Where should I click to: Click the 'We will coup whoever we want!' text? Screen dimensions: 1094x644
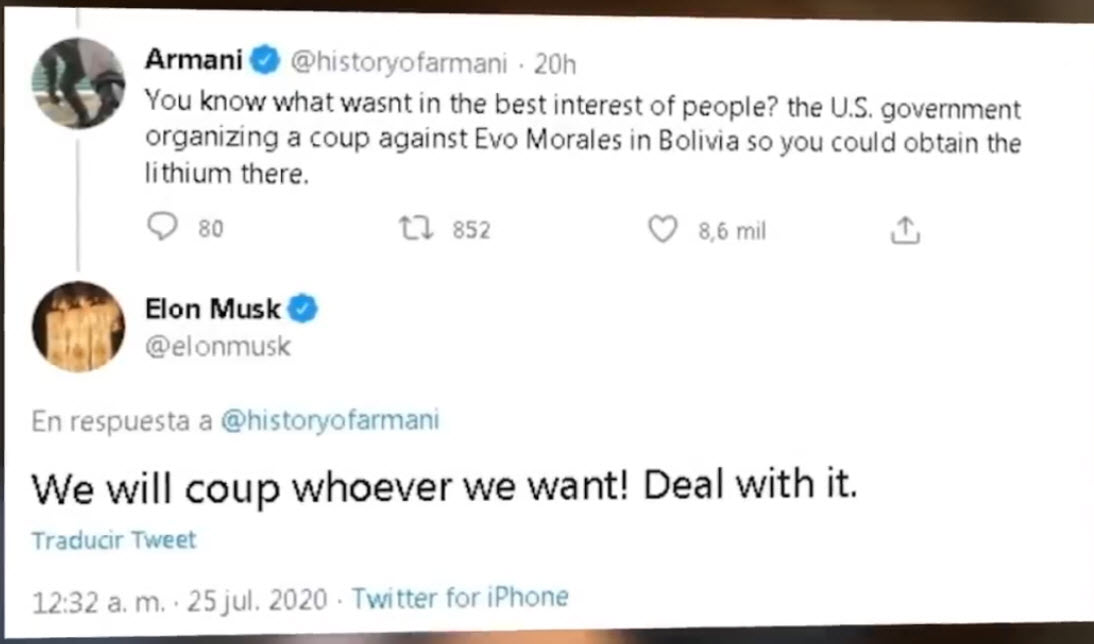point(330,487)
